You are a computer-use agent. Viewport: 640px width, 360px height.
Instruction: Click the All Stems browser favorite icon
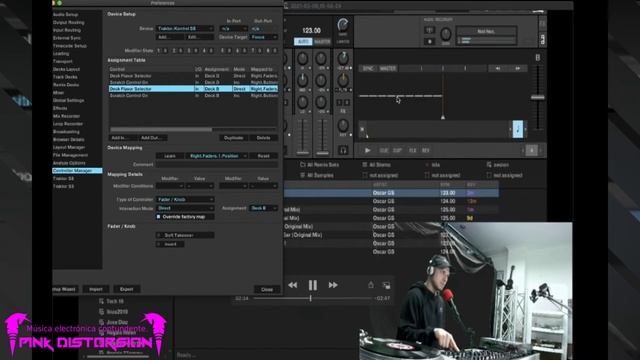click(364, 164)
